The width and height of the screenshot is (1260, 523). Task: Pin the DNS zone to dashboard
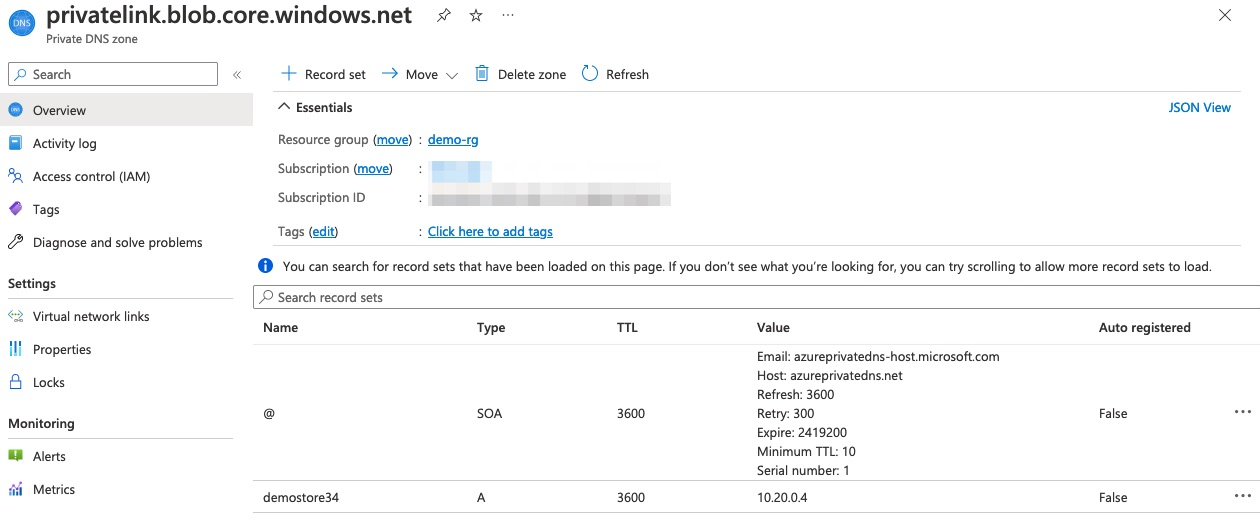coord(444,16)
